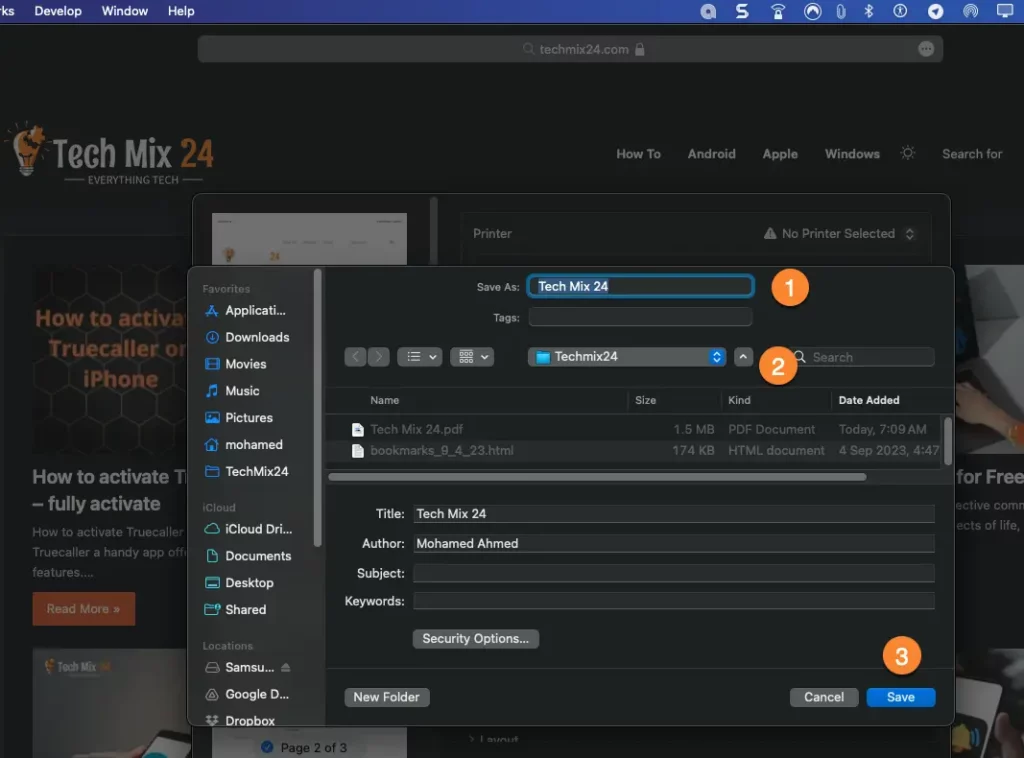Collapse the dialog with the chevron button
The image size is (1024, 758).
pyautogui.click(x=743, y=356)
